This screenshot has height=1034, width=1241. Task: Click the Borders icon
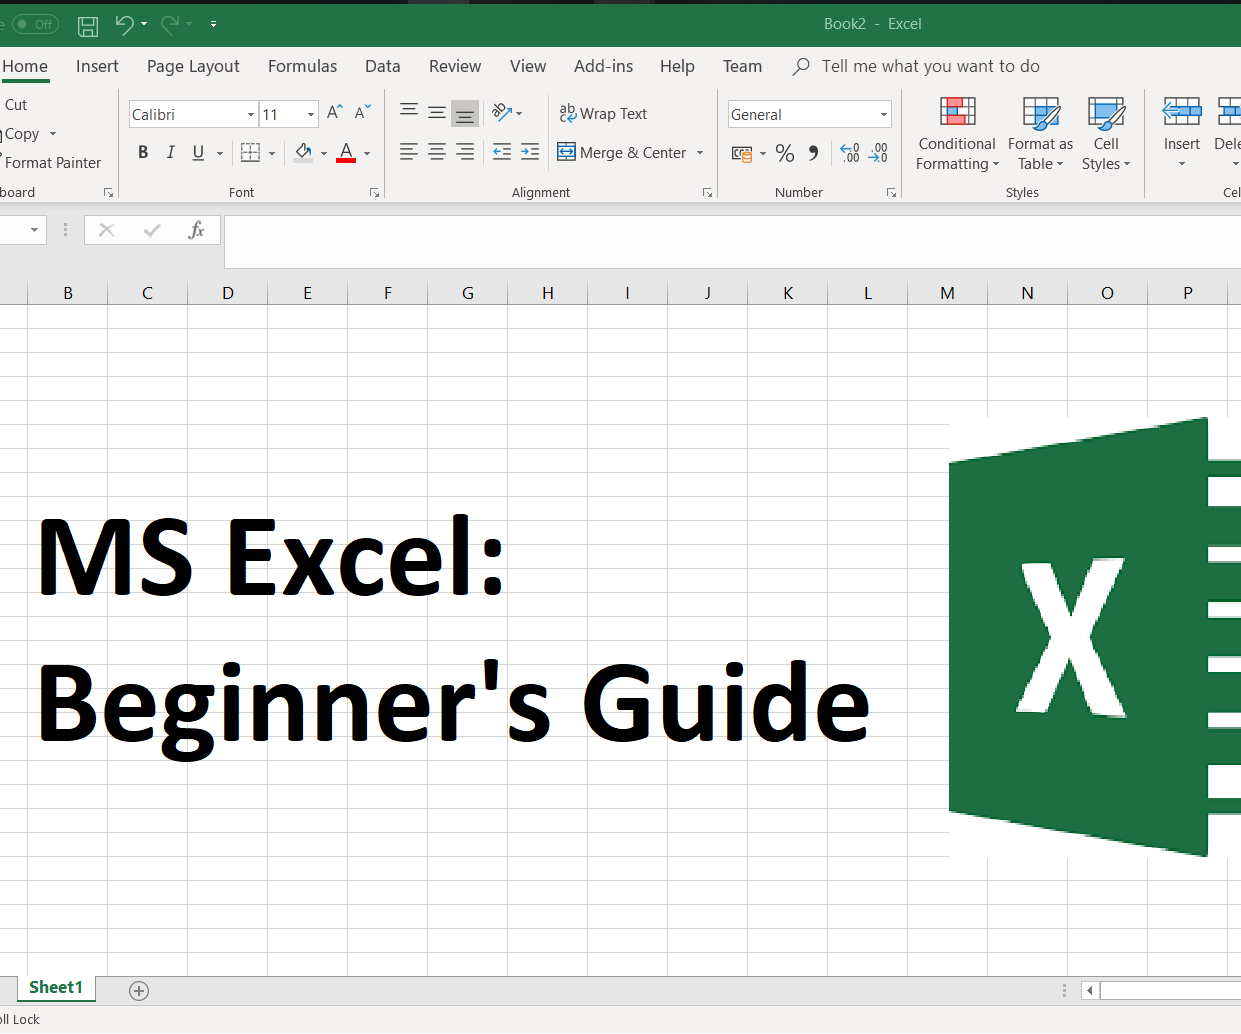click(250, 152)
